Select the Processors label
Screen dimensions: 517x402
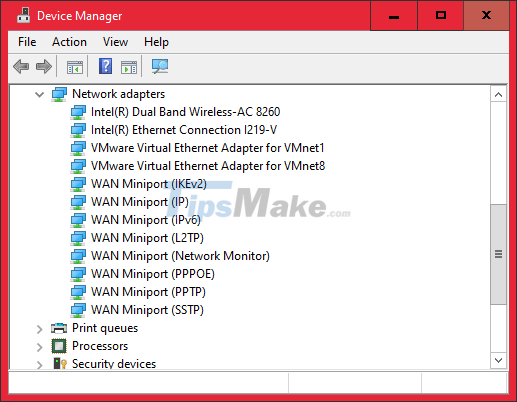point(100,346)
